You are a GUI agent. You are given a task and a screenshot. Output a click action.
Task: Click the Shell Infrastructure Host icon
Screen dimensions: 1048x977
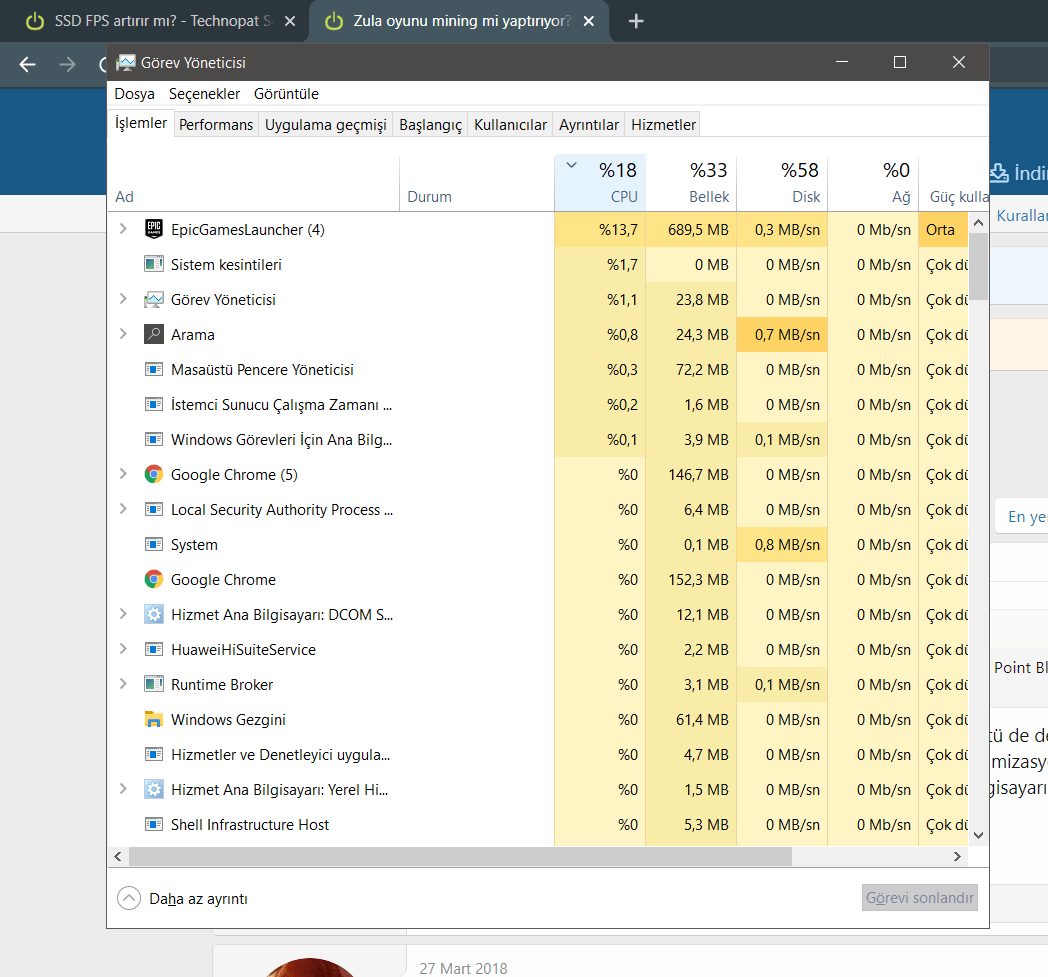pos(154,824)
